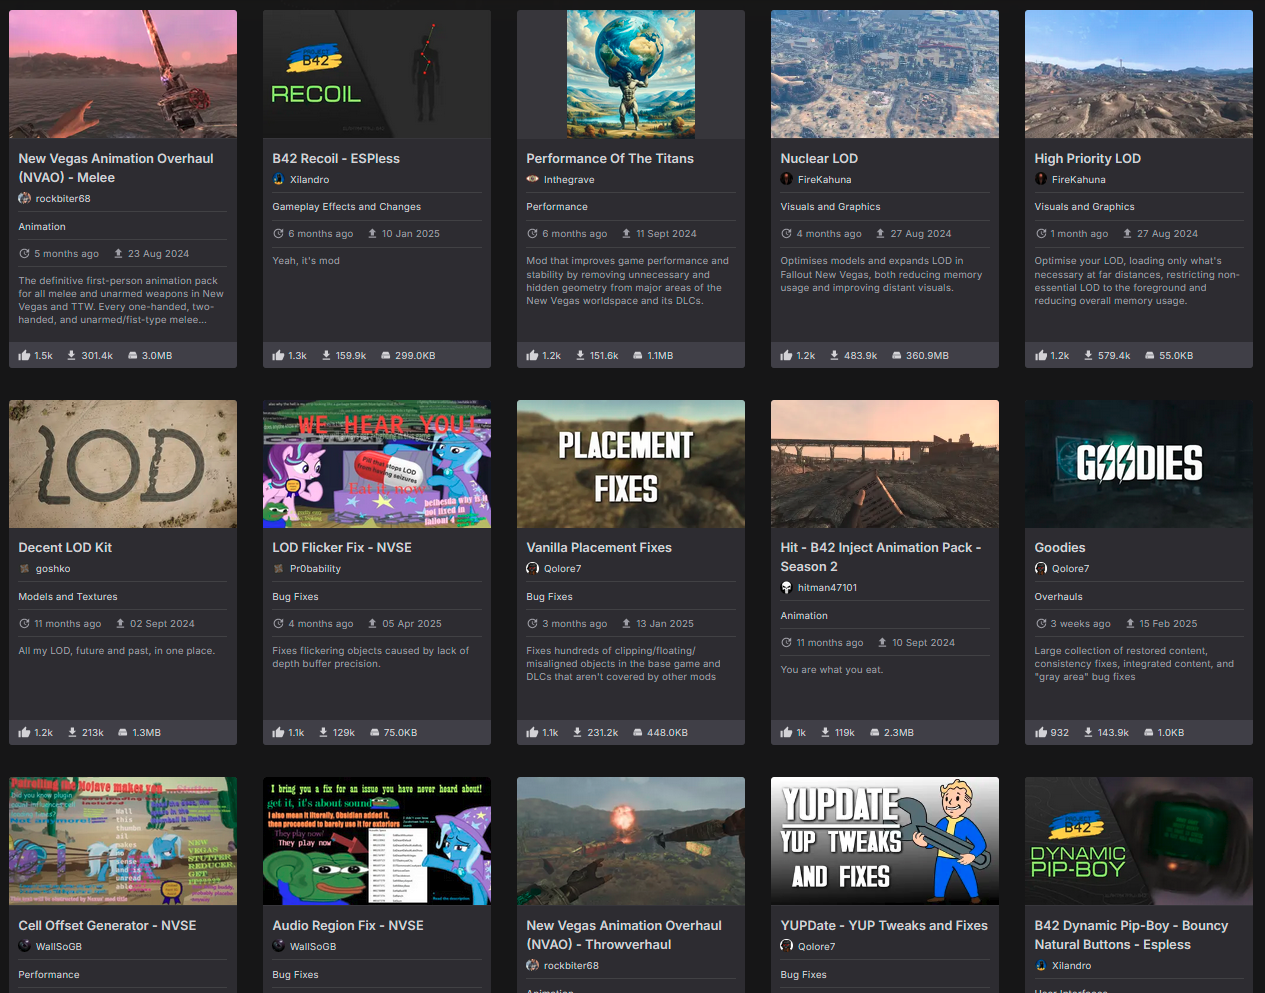Click rockbiter68 avatar on Throwverhaul card
The height and width of the screenshot is (993, 1265).
pos(533,965)
